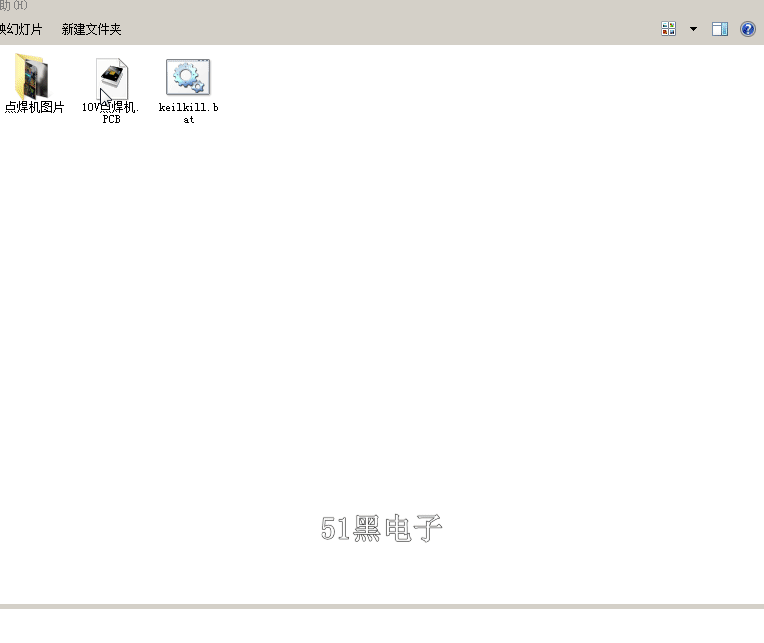Click the change view icon button
Viewport: 764px width, 643px height.
668,29
